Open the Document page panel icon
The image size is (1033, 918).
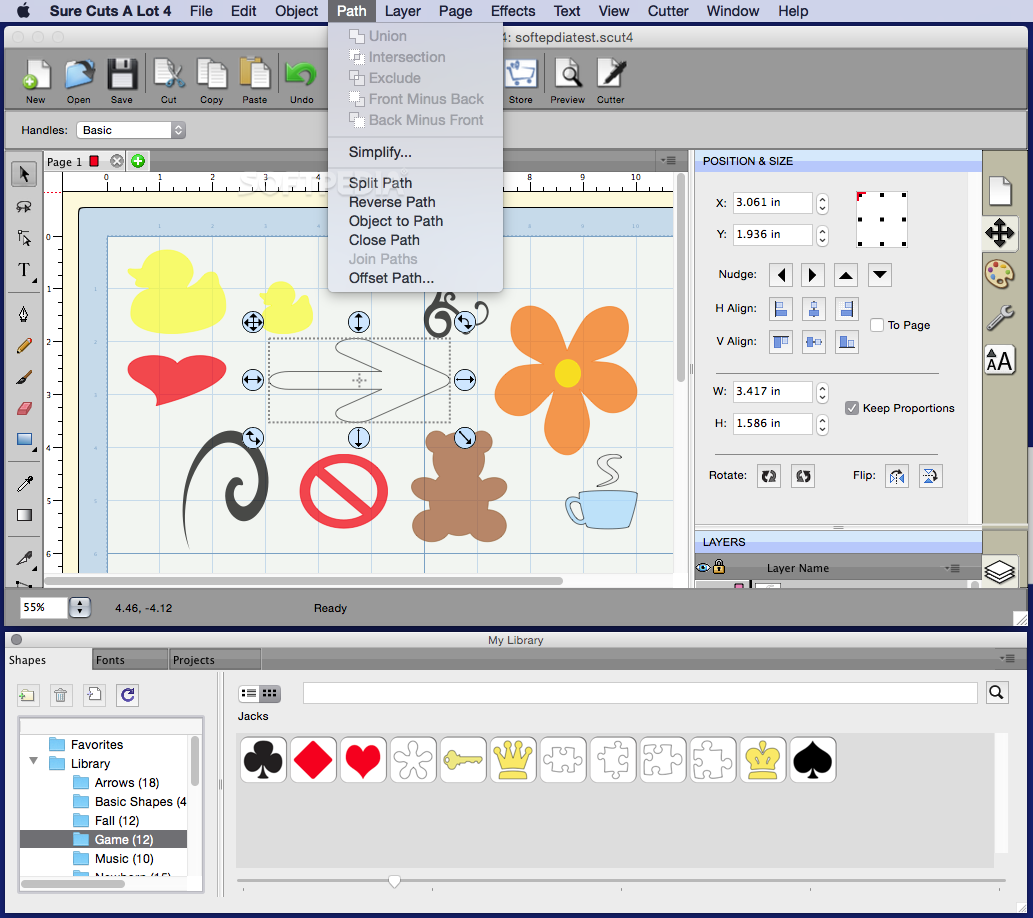point(999,191)
